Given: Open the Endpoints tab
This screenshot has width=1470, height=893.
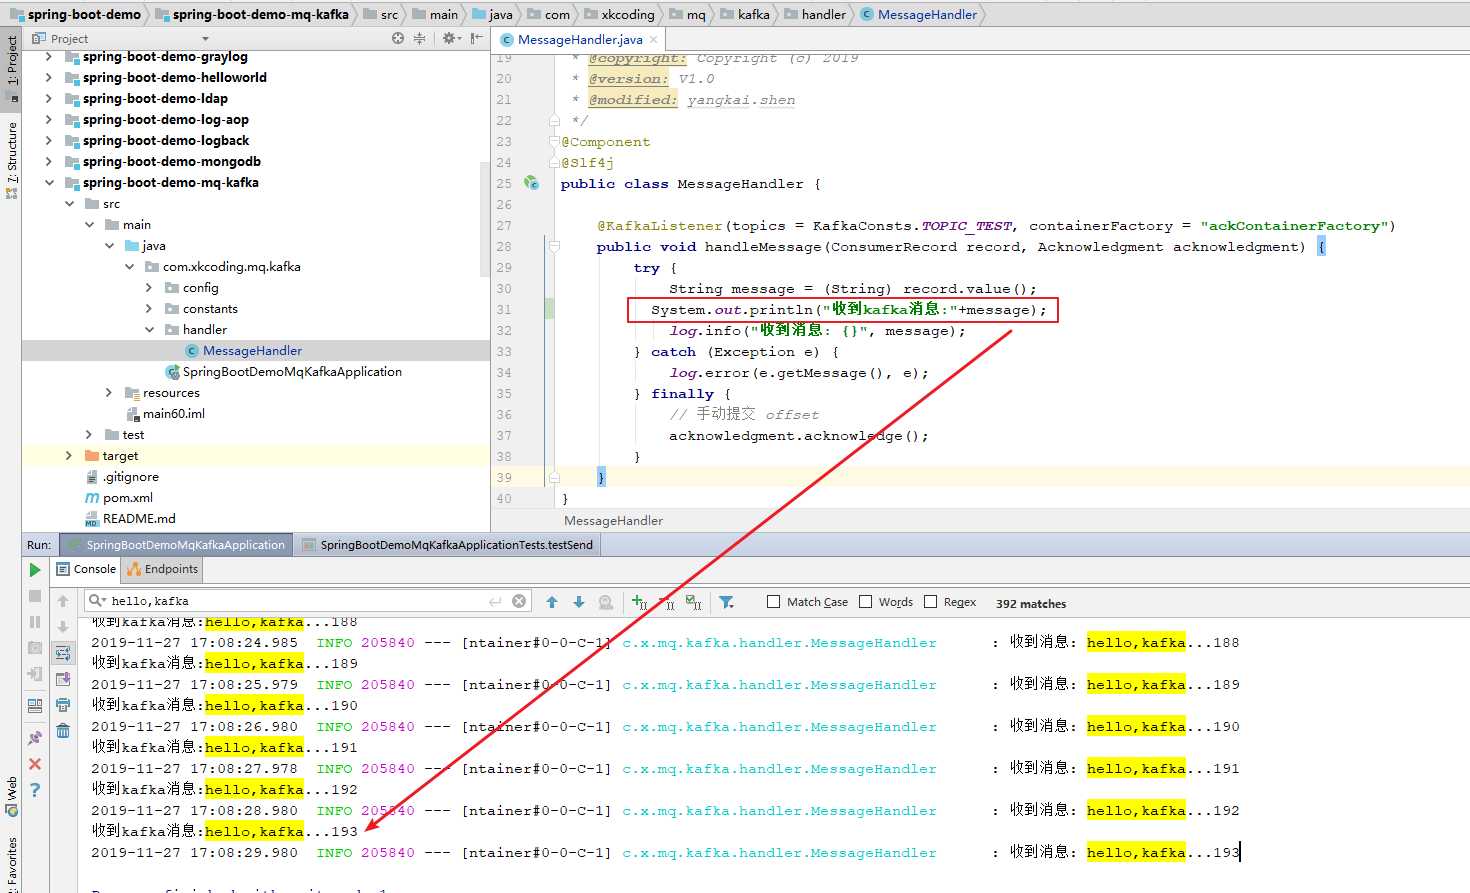Looking at the screenshot, I should (x=163, y=569).
